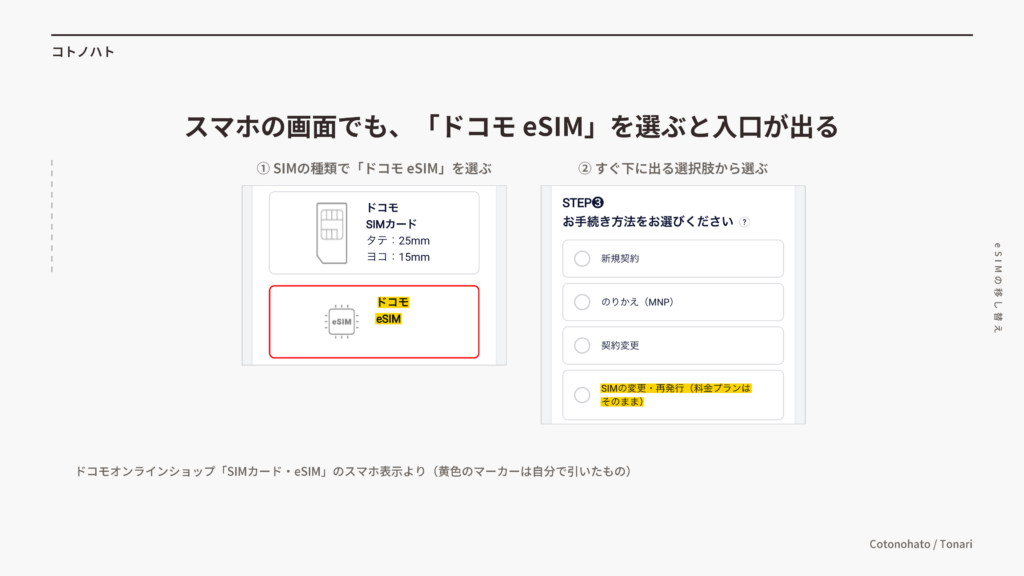Click the のりかえ（MNP）option label
Screen dimensions: 1024x576
pyautogui.click(x=637, y=302)
